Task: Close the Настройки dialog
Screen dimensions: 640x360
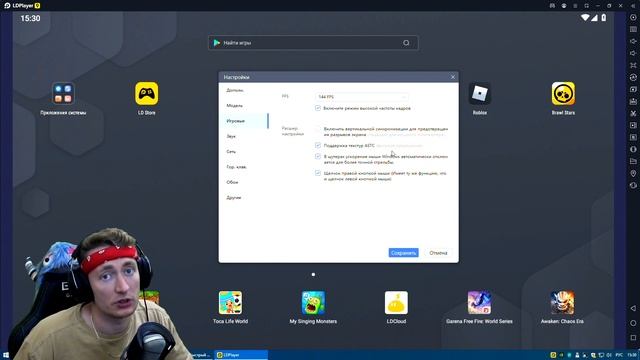Action: 453,77
